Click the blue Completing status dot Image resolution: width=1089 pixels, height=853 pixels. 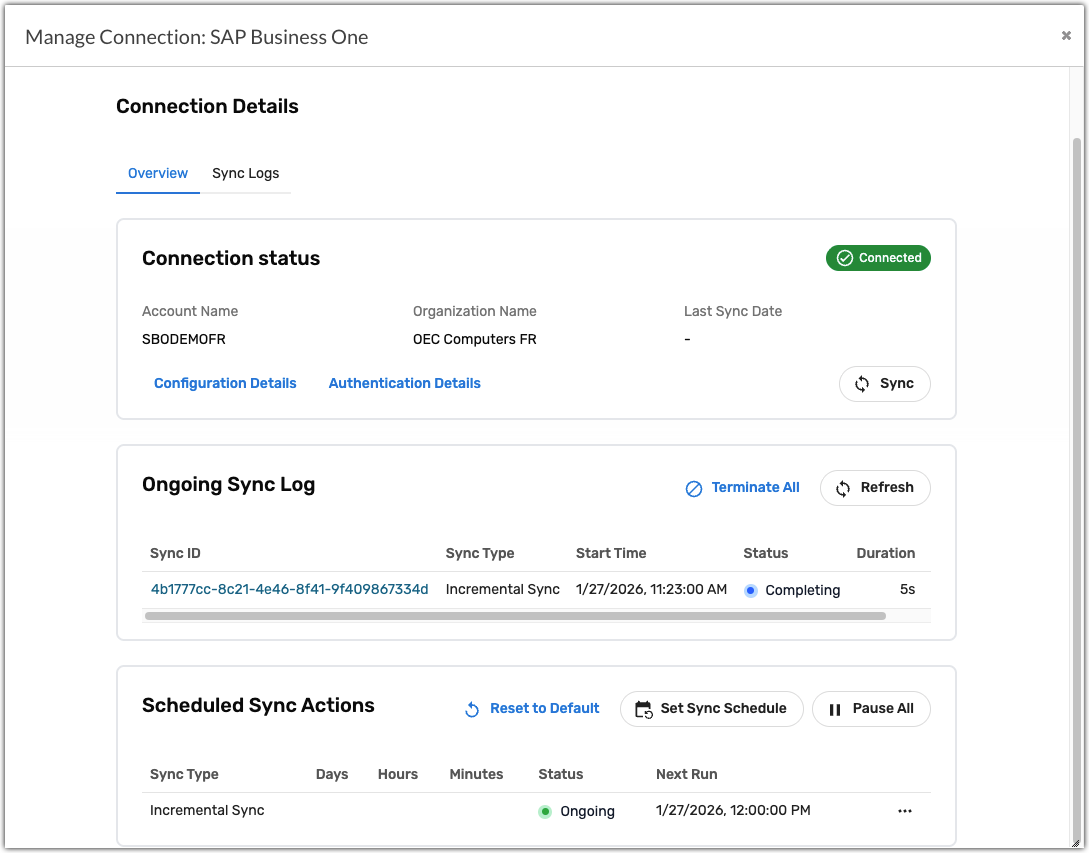pos(750,590)
